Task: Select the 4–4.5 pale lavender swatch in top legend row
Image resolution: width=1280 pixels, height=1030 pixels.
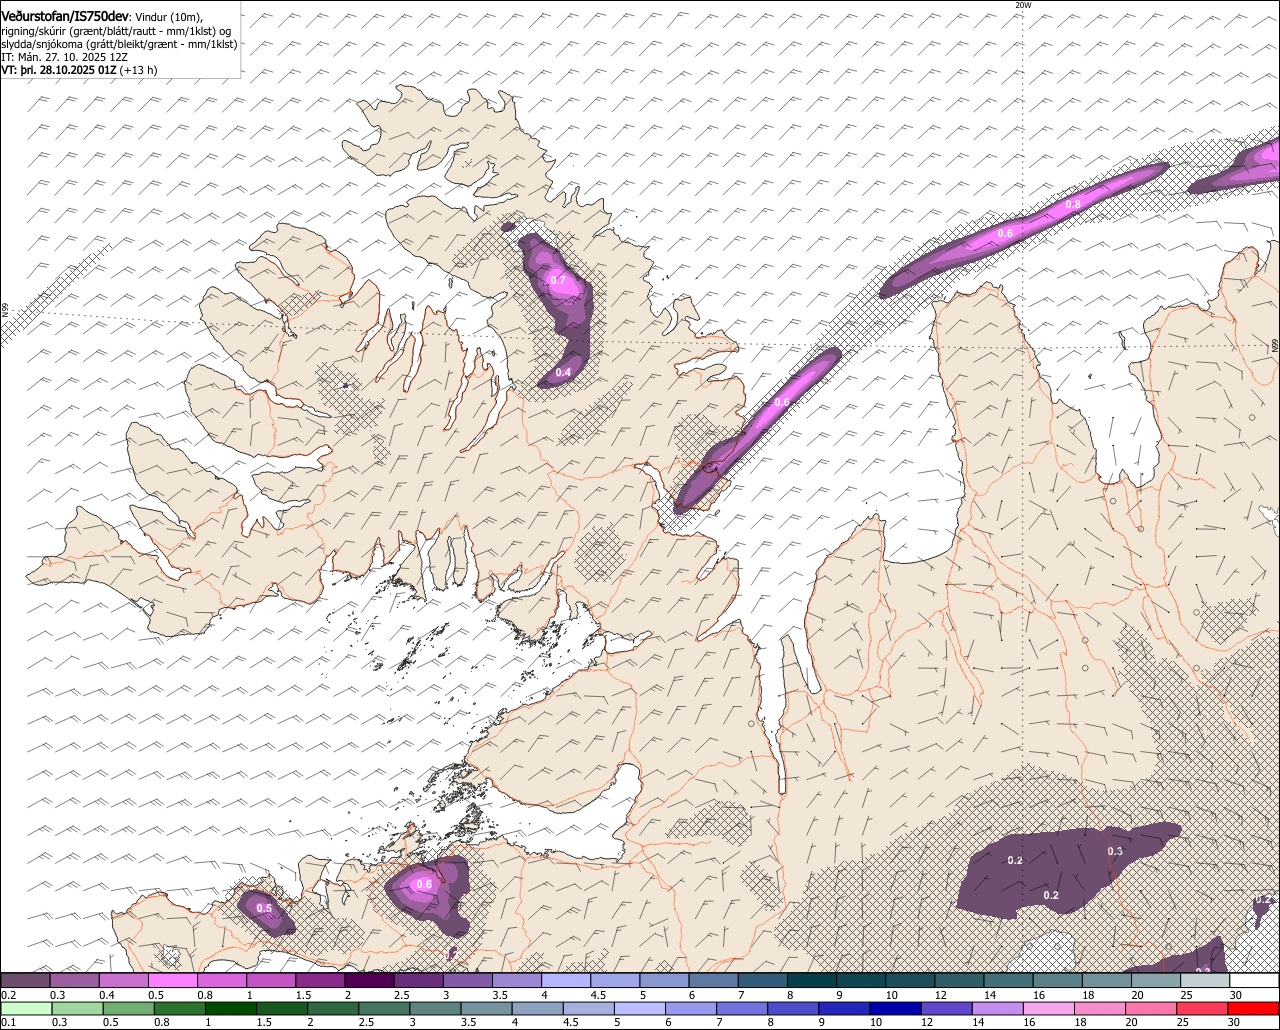Action: coord(567,980)
